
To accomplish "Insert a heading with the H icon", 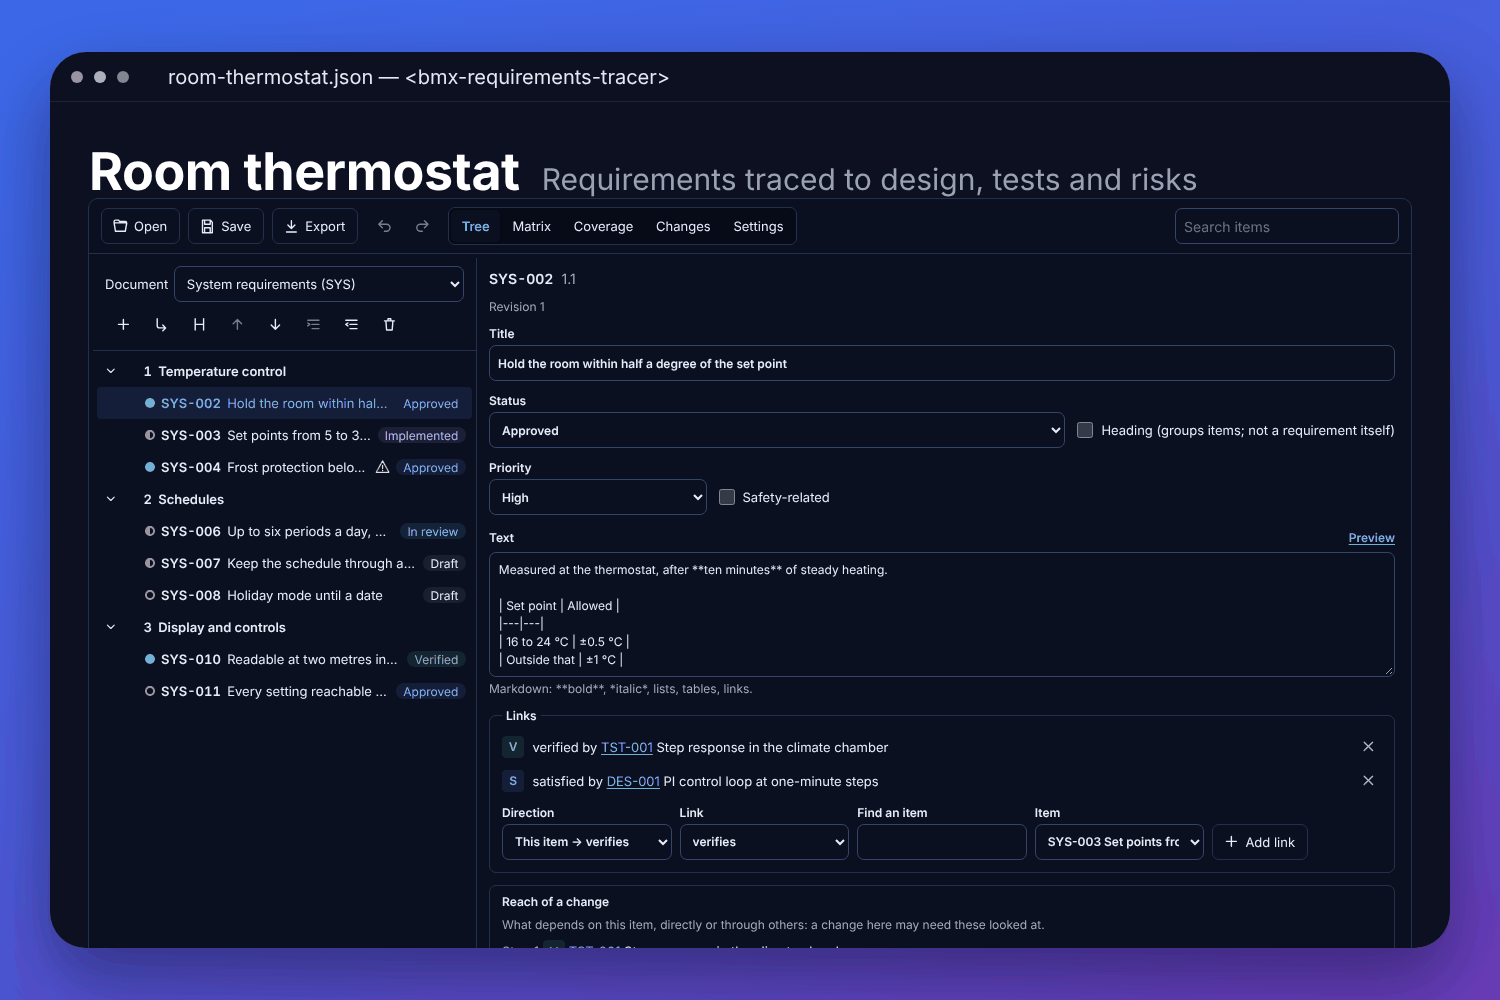I will point(199,324).
